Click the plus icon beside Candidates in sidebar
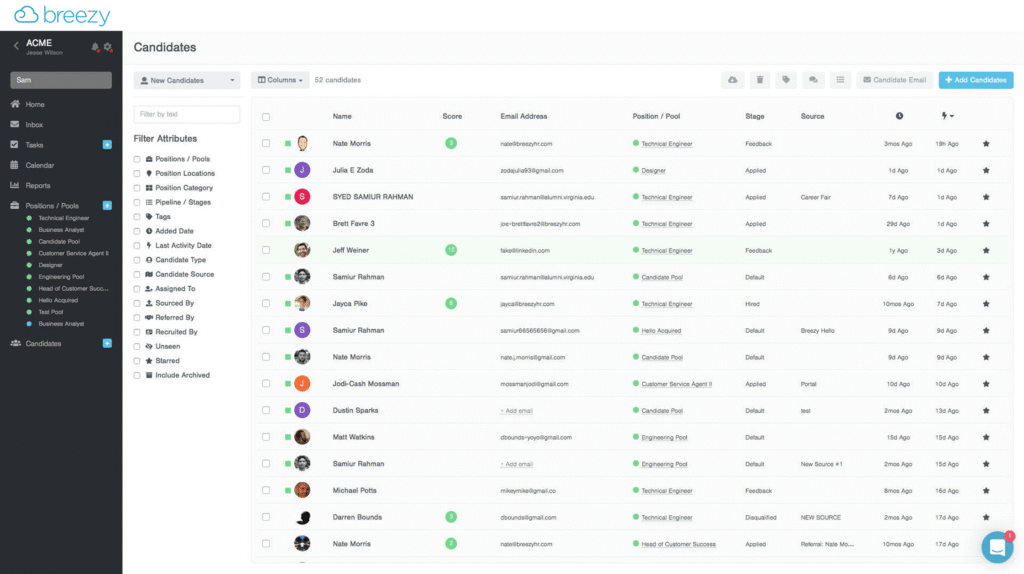 pyautogui.click(x=107, y=343)
